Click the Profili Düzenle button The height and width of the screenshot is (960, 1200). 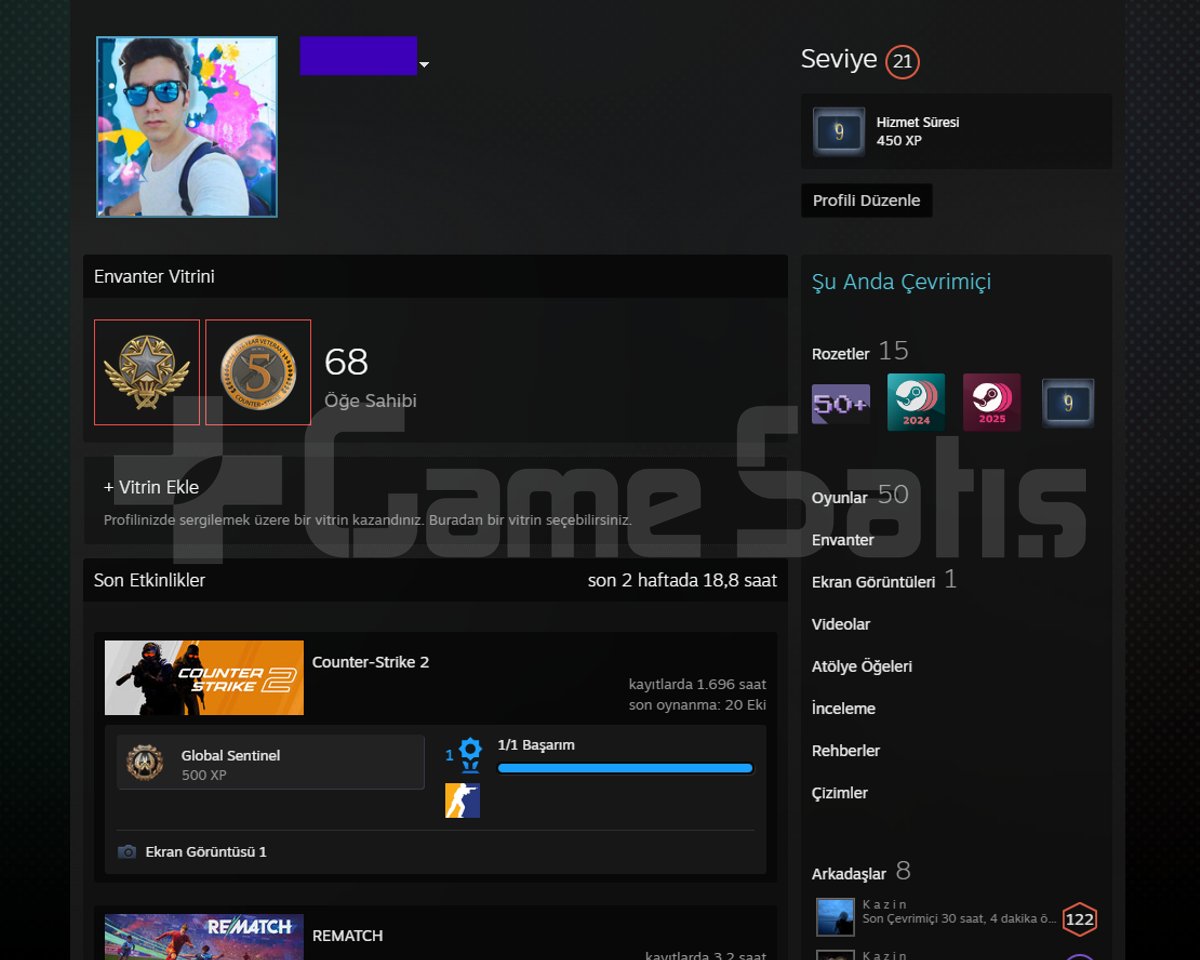pos(866,201)
